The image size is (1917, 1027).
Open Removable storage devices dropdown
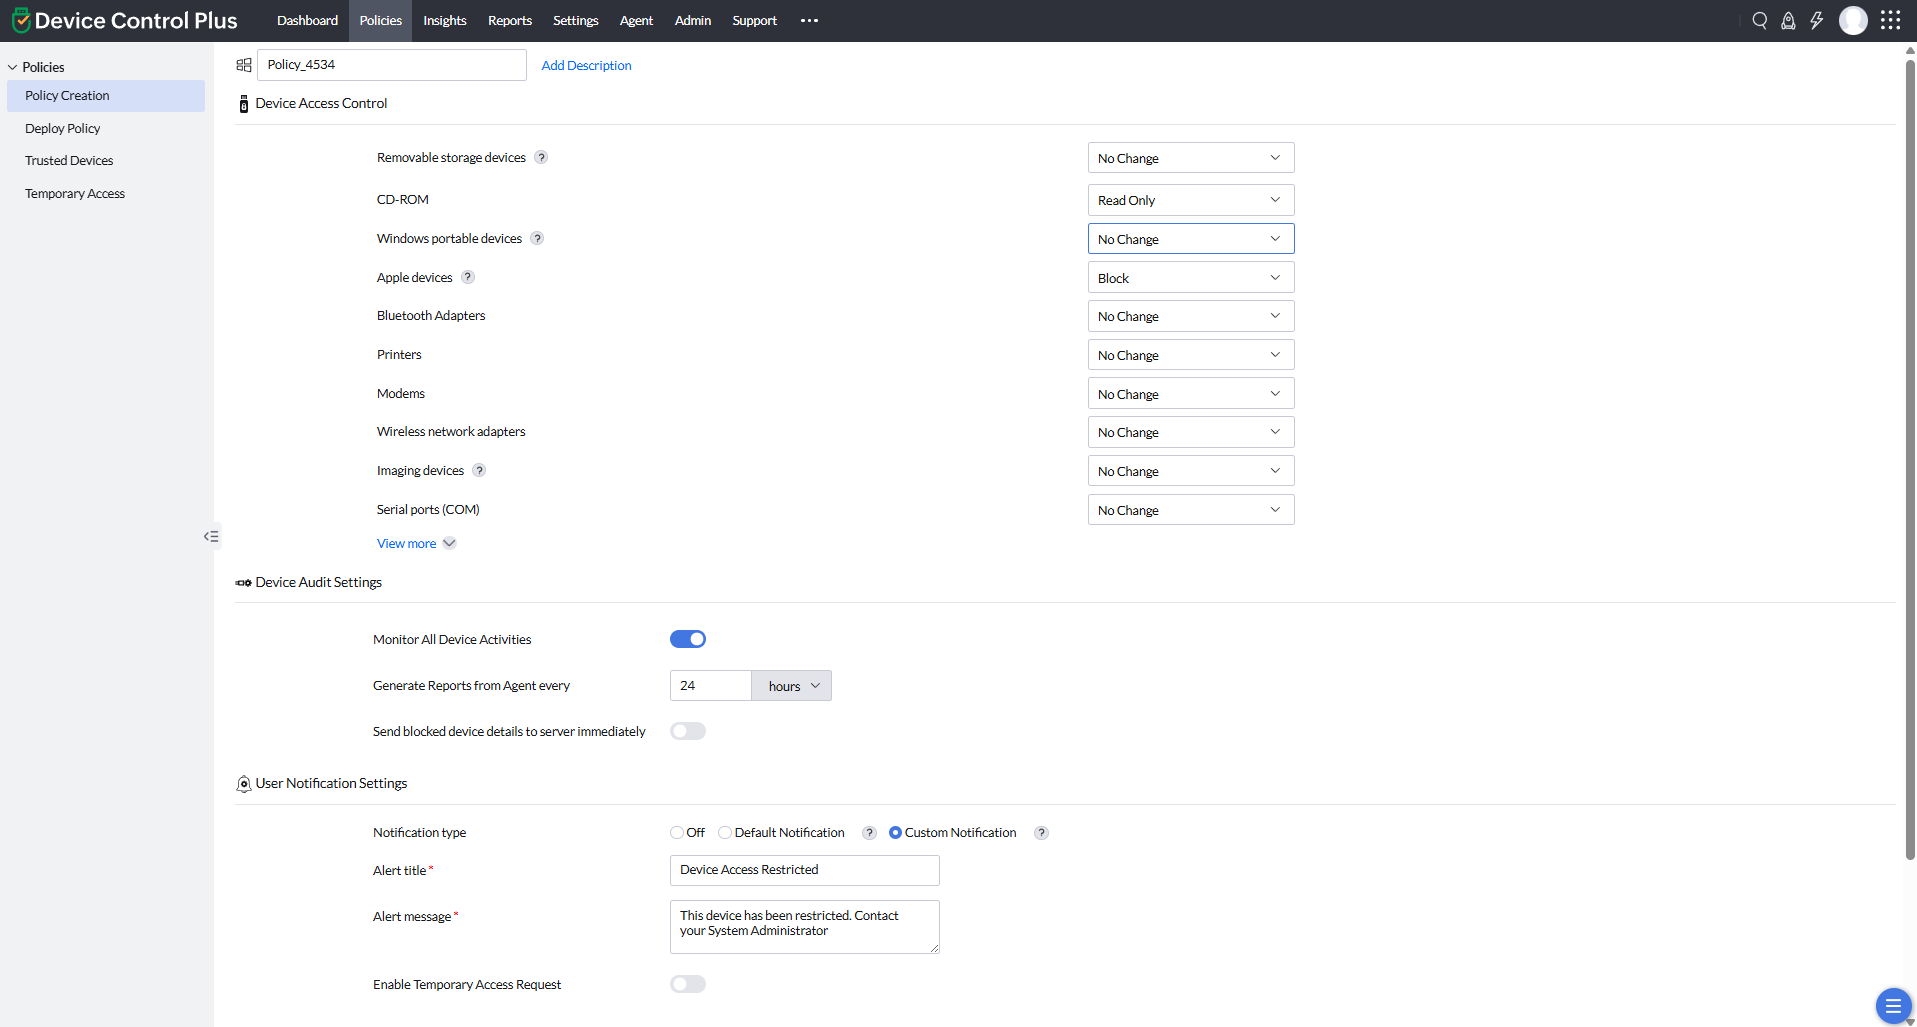click(x=1191, y=158)
